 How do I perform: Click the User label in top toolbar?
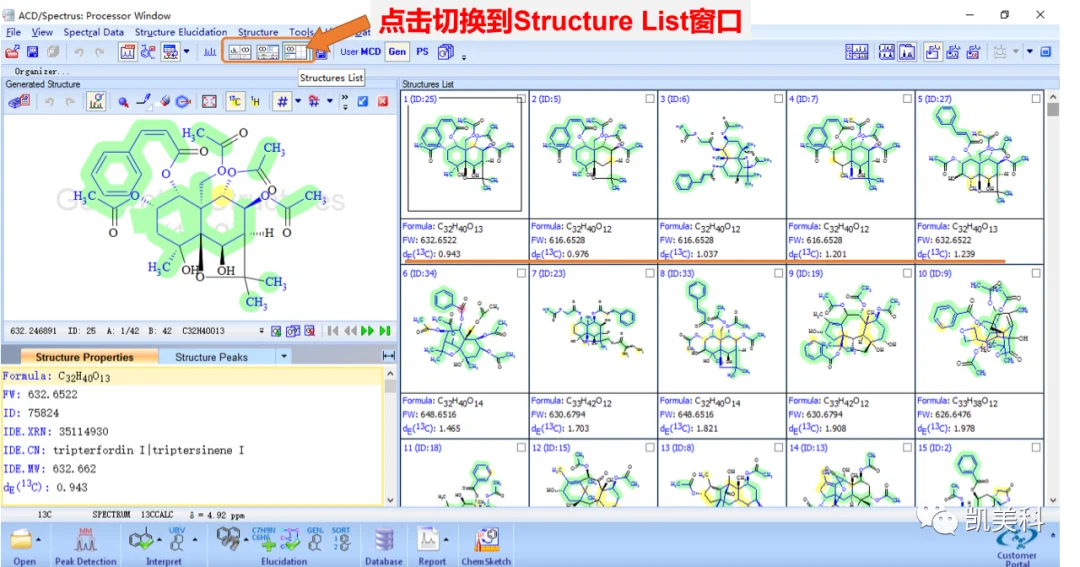click(x=349, y=52)
